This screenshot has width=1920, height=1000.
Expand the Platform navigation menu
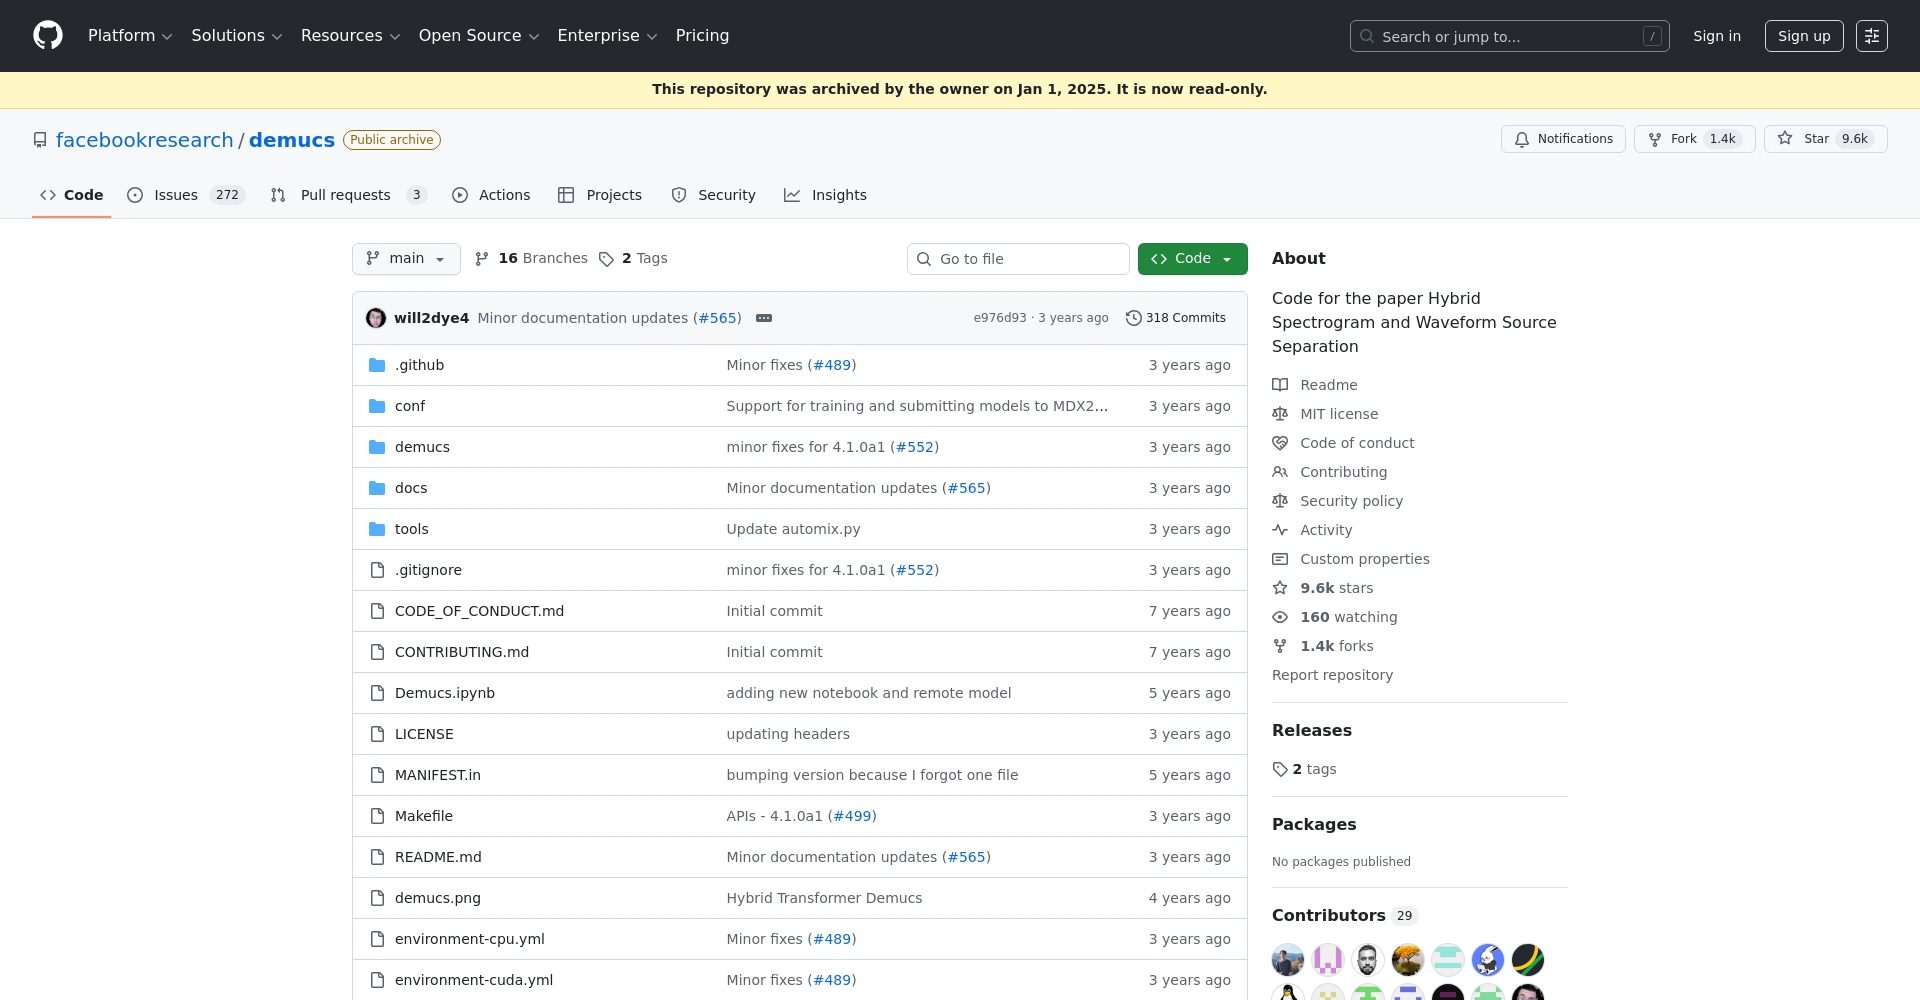[130, 36]
